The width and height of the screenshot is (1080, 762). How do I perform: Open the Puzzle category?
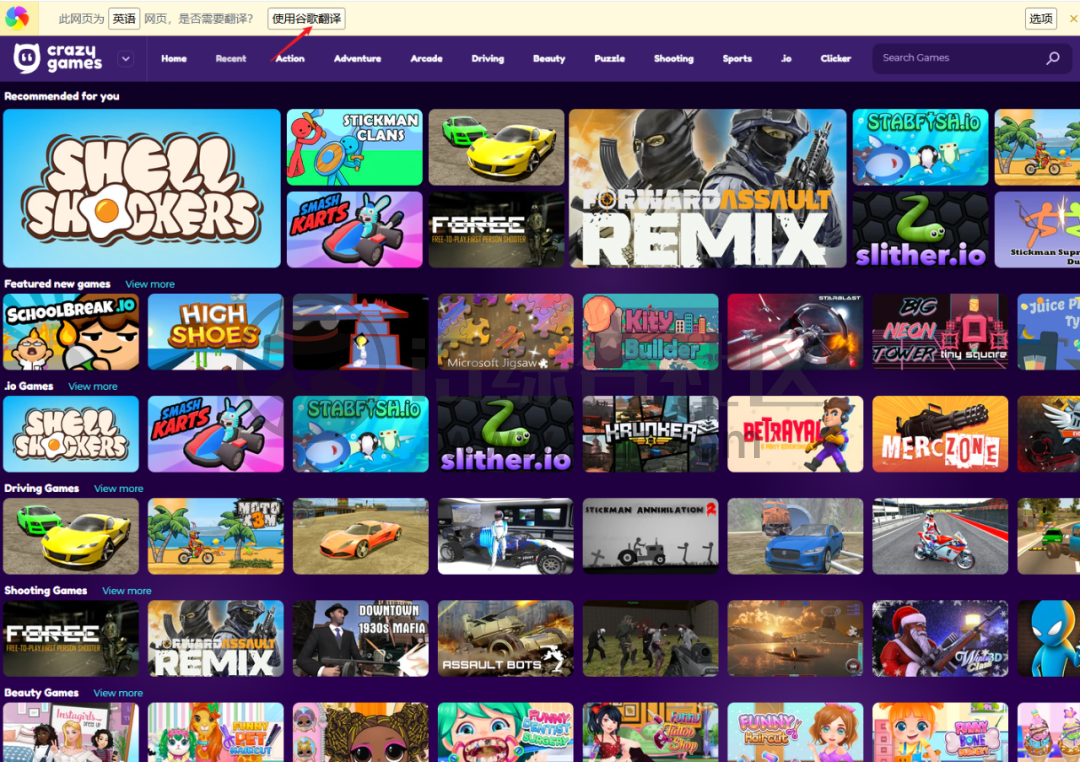pos(610,59)
